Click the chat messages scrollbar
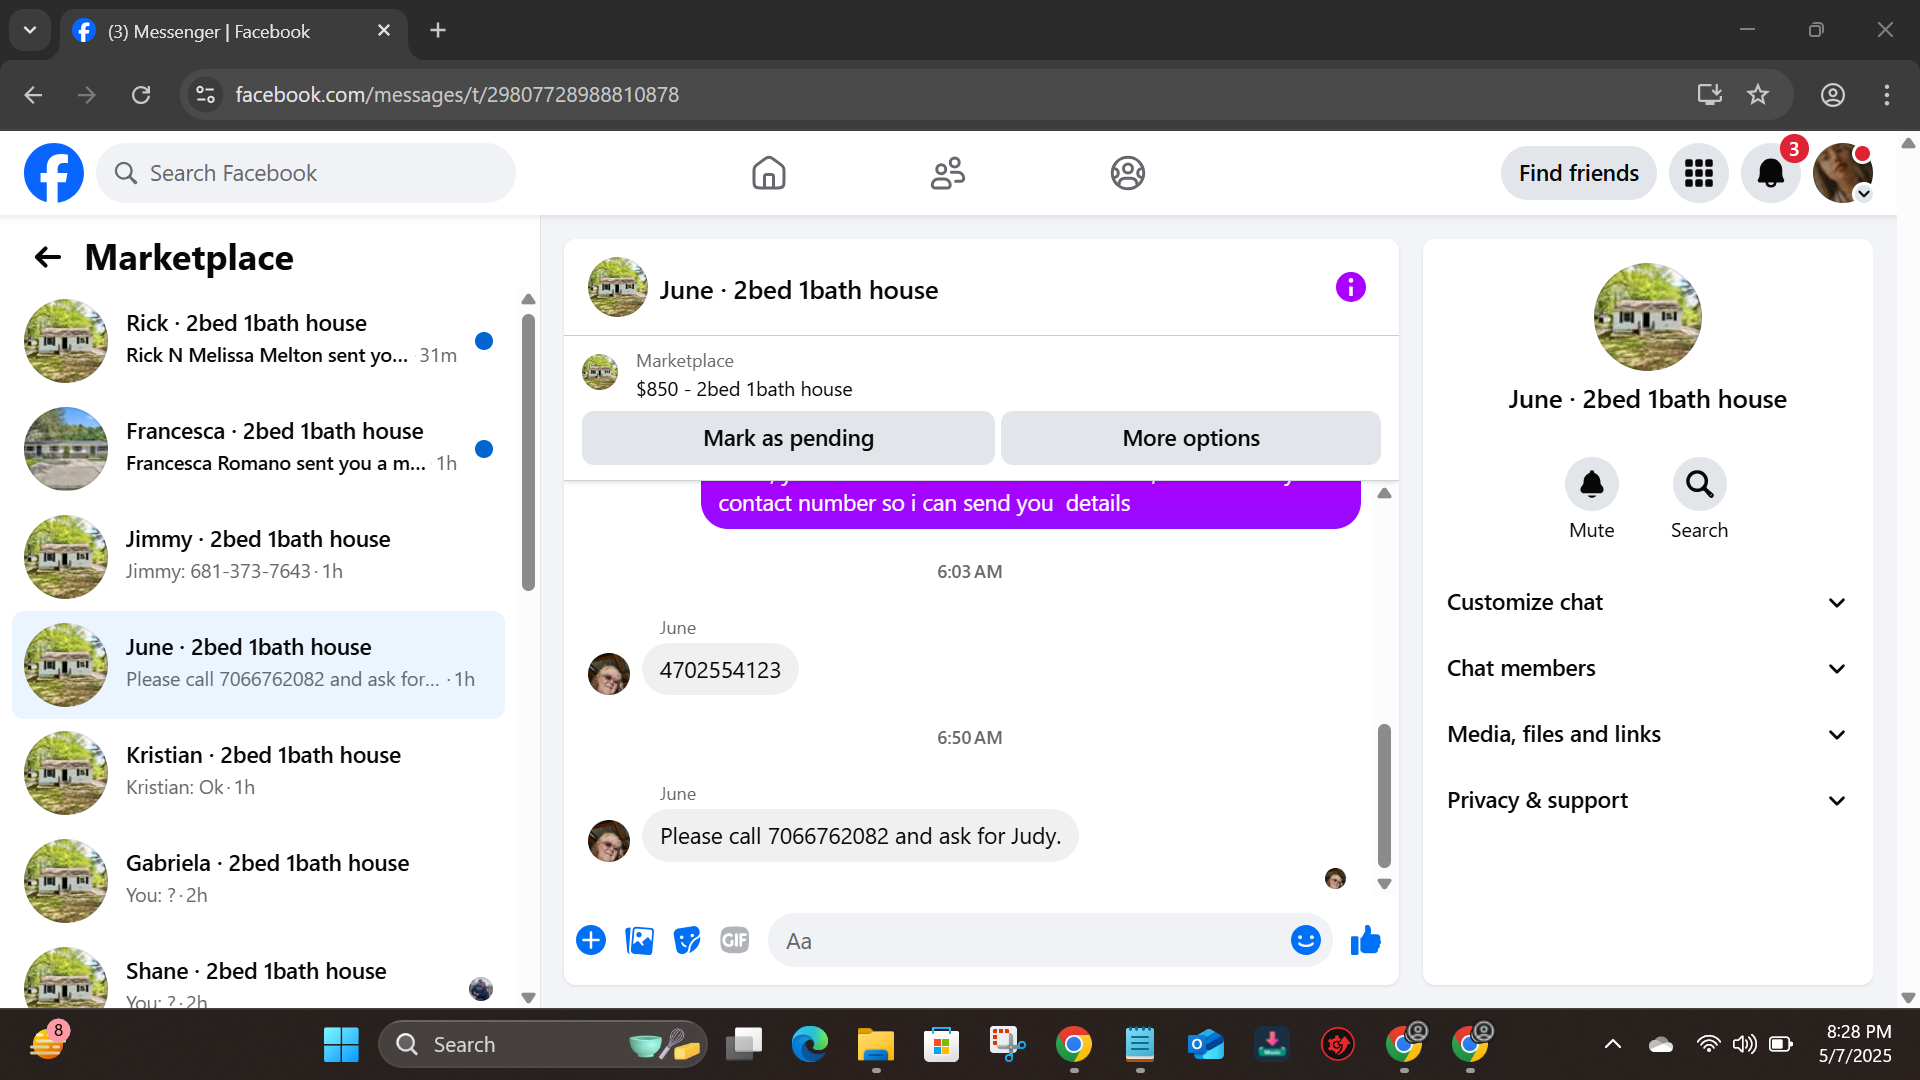The height and width of the screenshot is (1080, 1920). pyautogui.click(x=1384, y=795)
